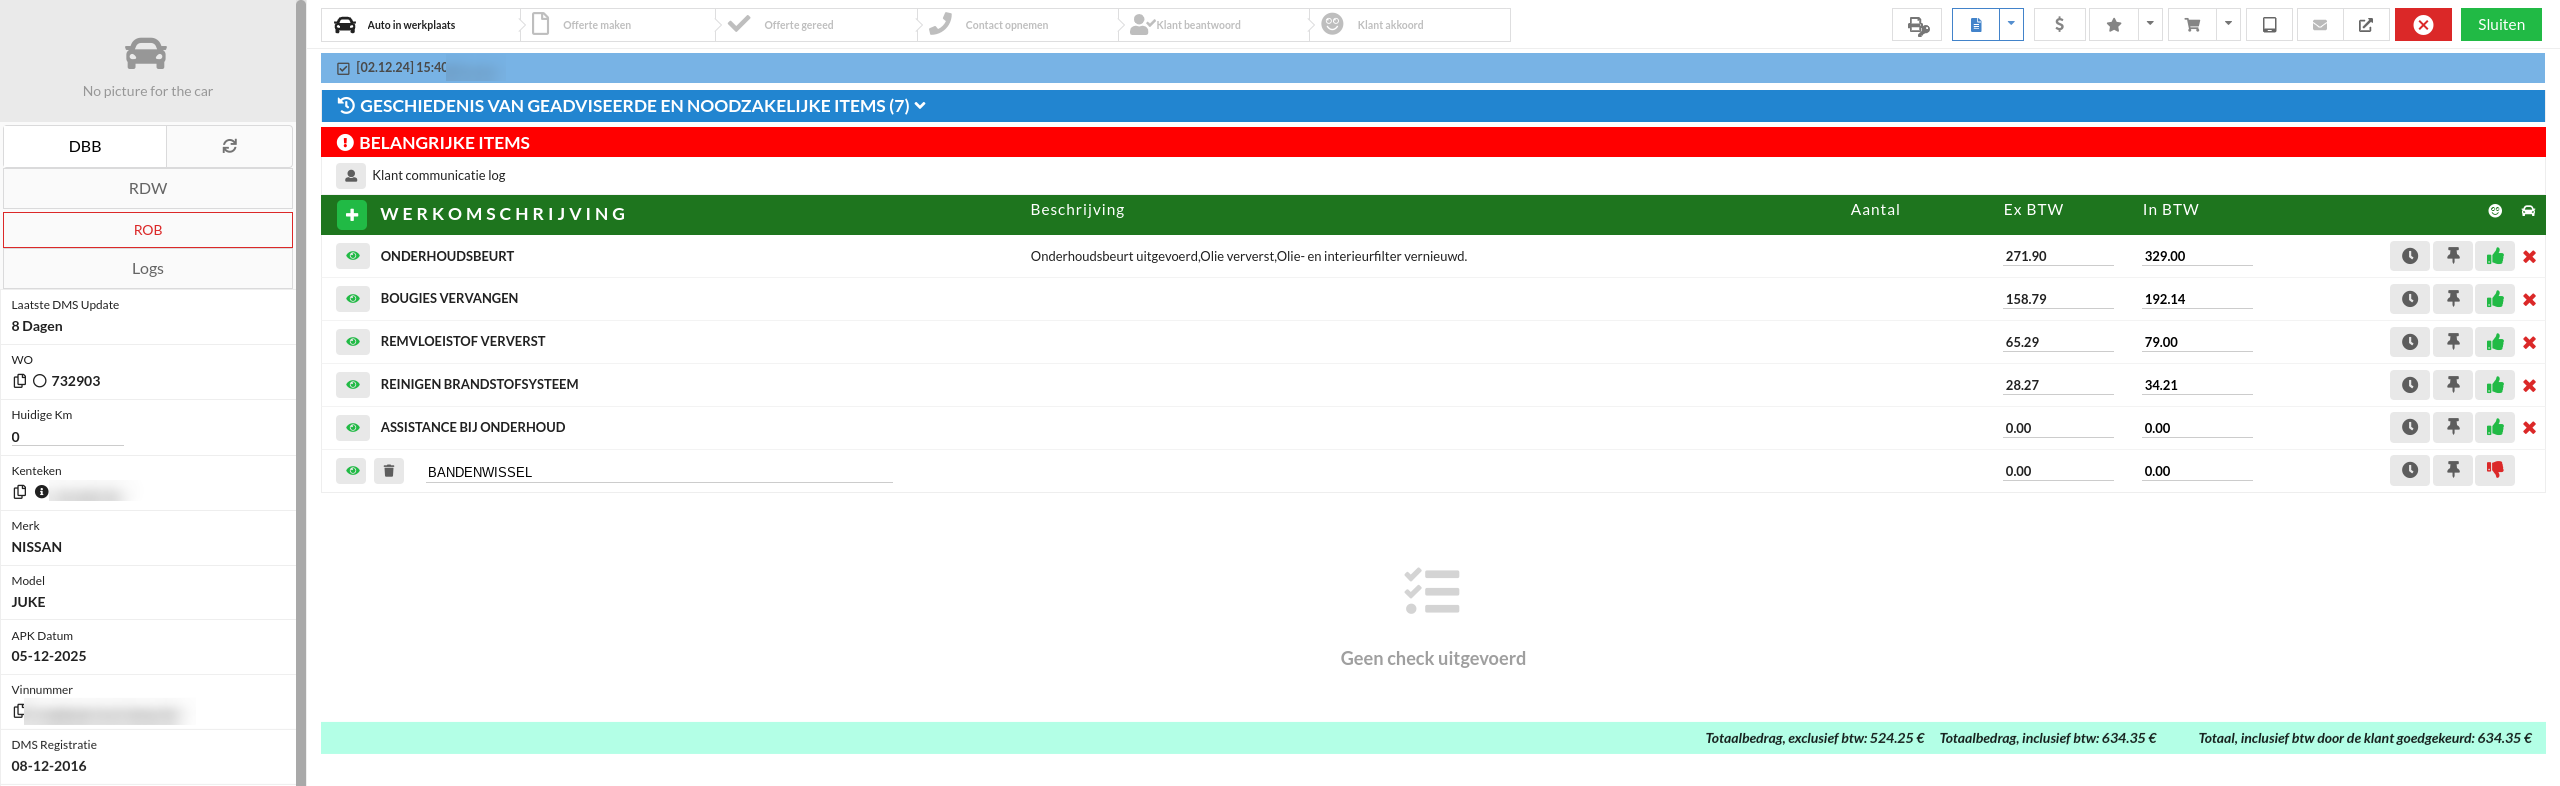2560x786 pixels.
Task: Open the dropdown arrow beside the cart button
Action: tap(2228, 25)
